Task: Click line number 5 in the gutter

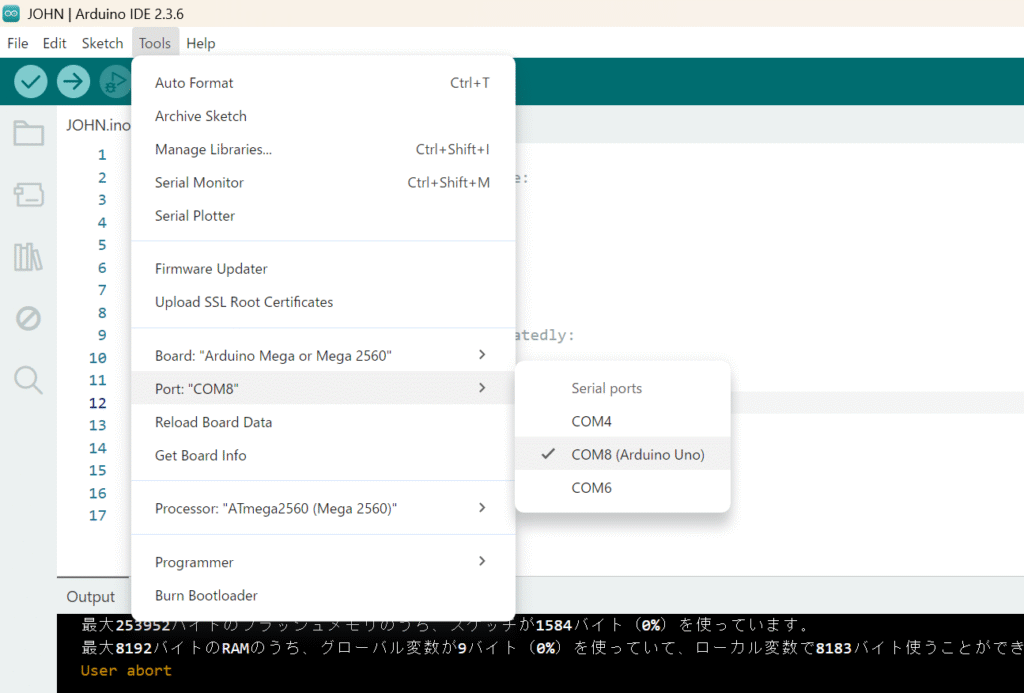Action: (x=102, y=245)
